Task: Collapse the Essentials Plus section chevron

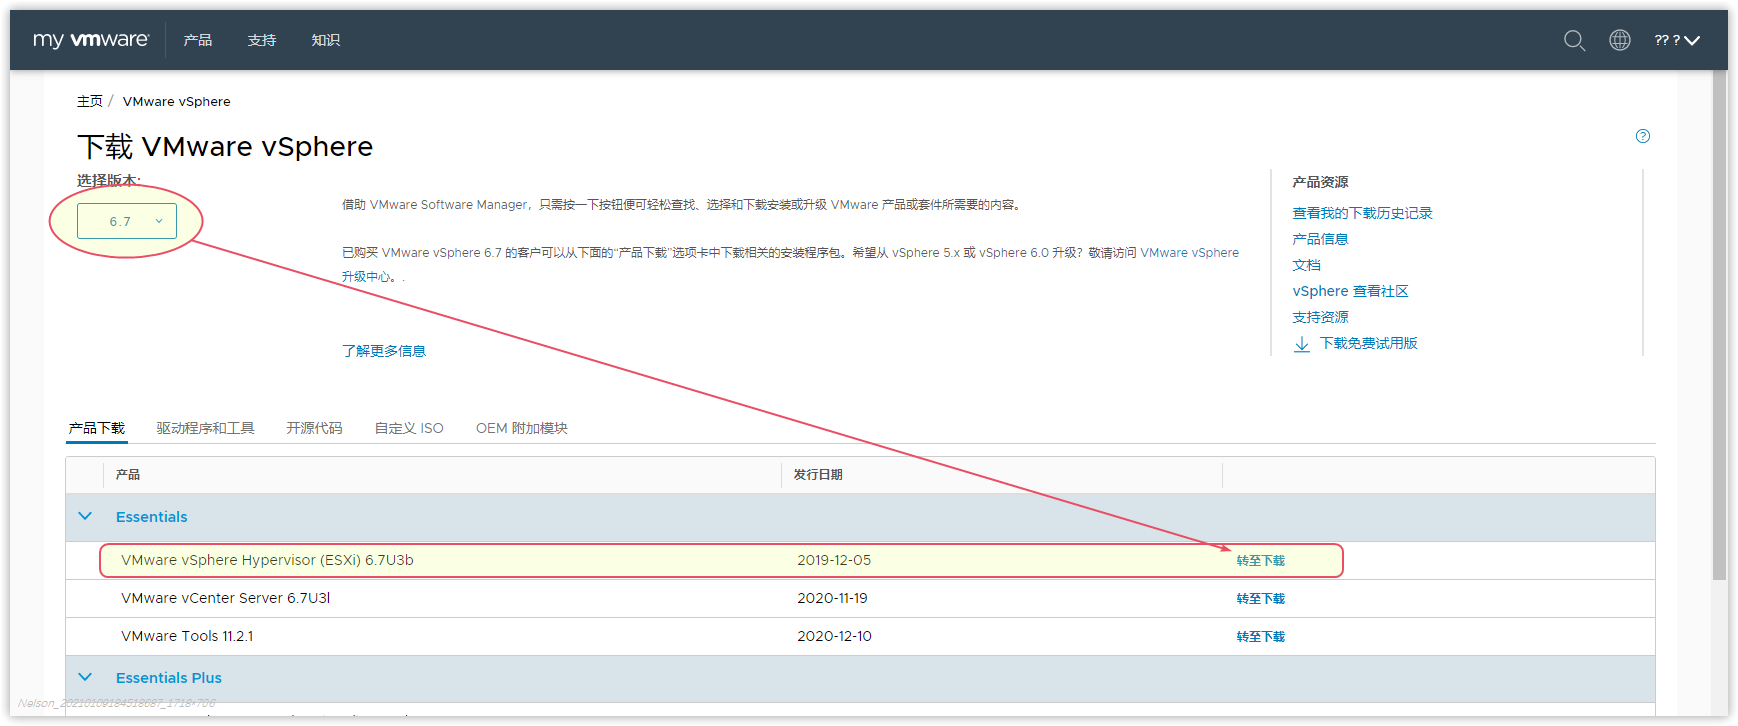Action: pos(85,677)
